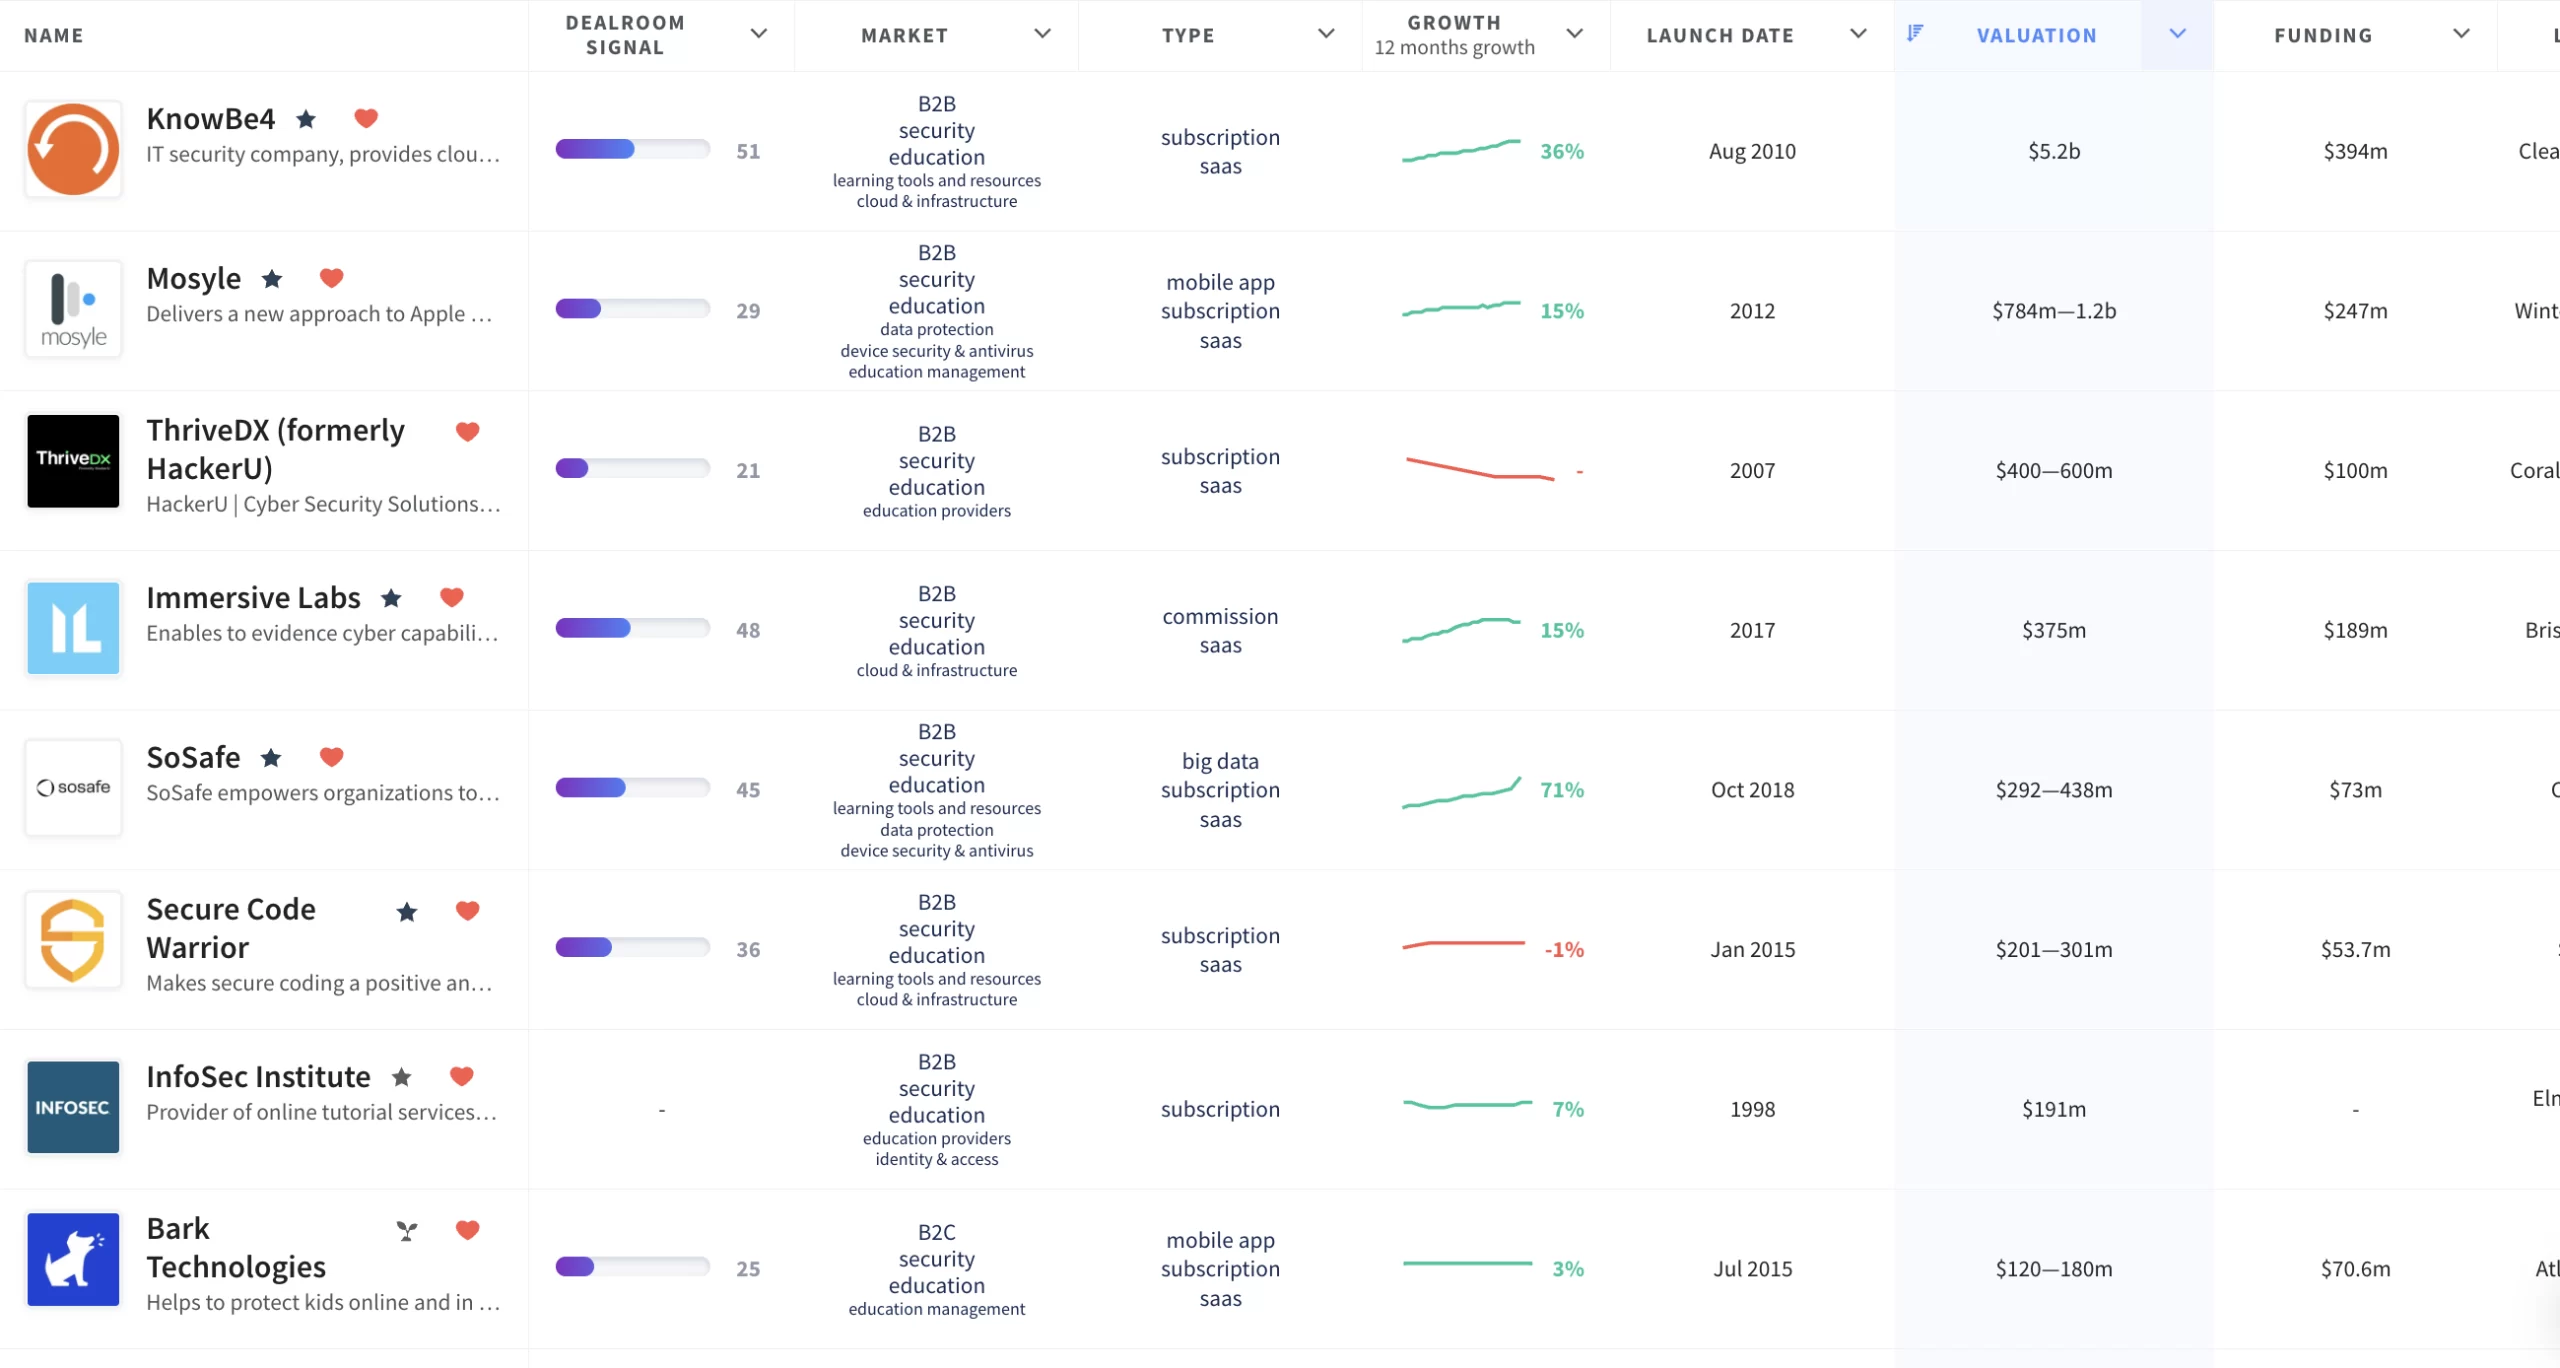Click the InfoSec Institute star icon
The height and width of the screenshot is (1368, 2560).
401,1077
